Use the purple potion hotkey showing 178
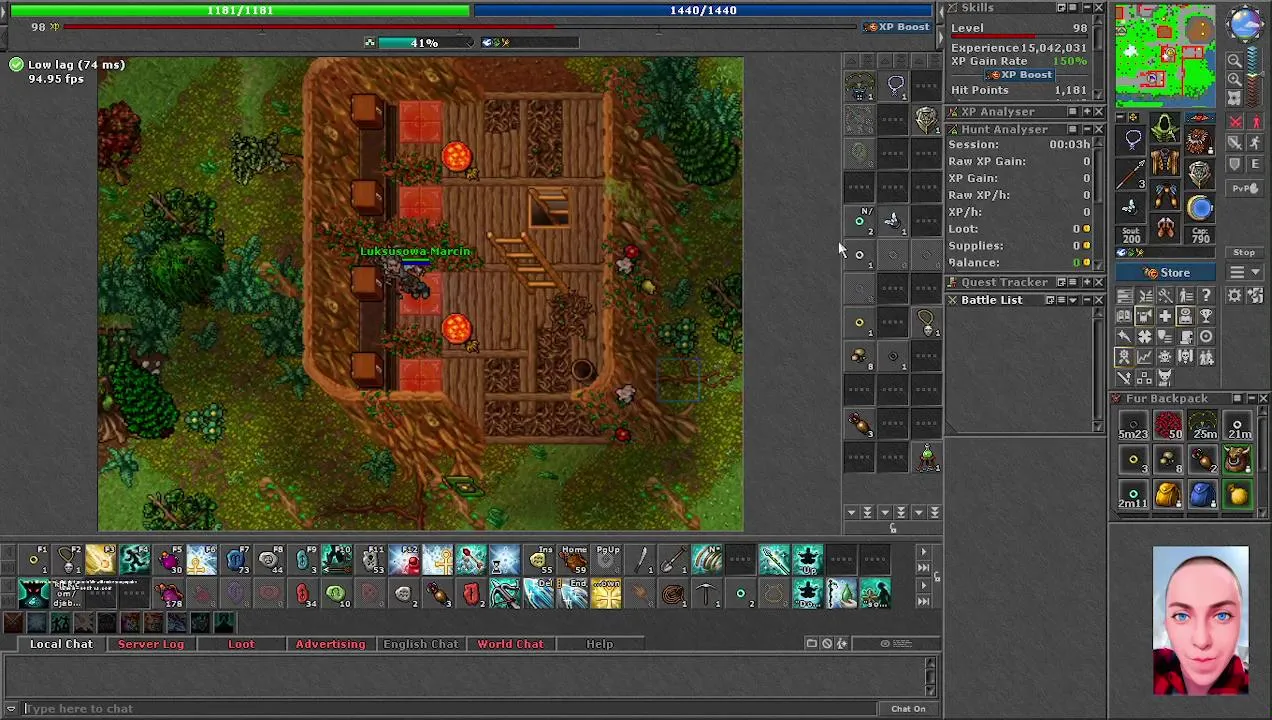The height and width of the screenshot is (720, 1272). click(167, 593)
